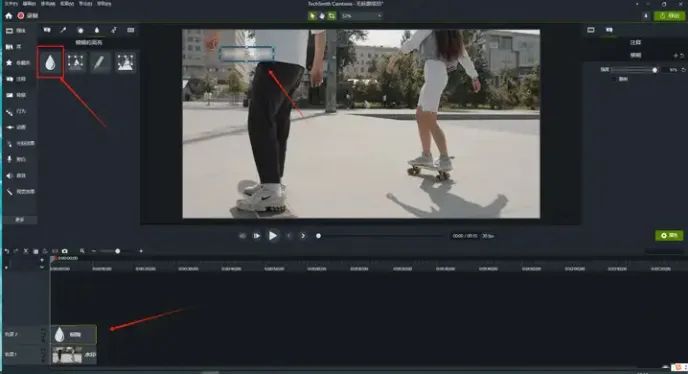Screen dimensions: 688x374
Task: Step forward with play-next-frame button
Action: pos(257,236)
